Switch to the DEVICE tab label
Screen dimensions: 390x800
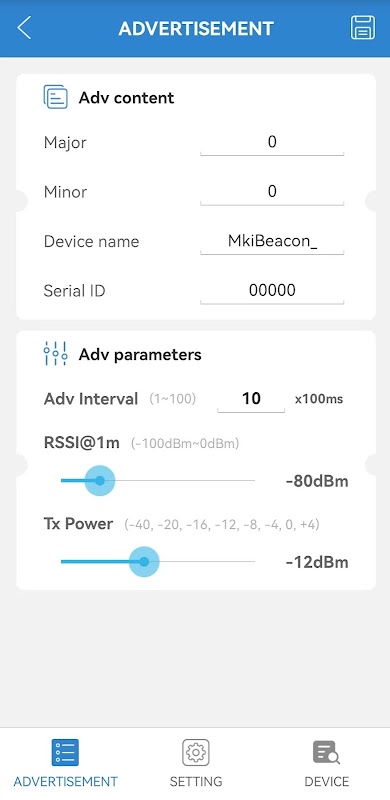tap(327, 782)
